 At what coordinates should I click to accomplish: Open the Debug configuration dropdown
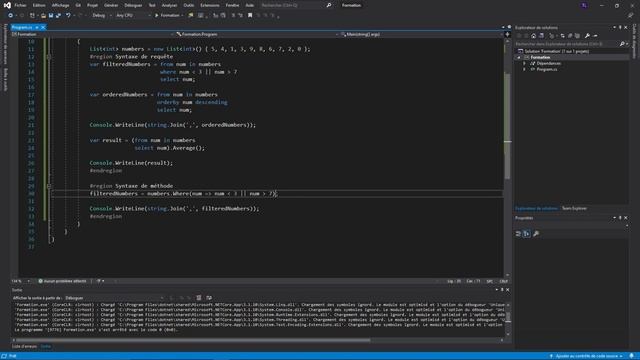102,16
